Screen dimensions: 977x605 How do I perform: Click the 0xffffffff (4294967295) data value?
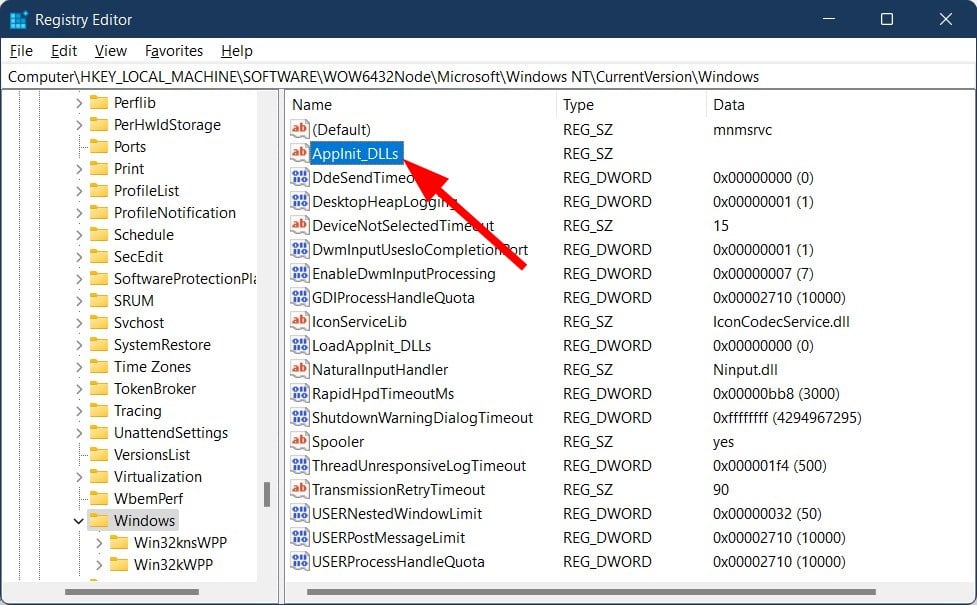coord(787,417)
